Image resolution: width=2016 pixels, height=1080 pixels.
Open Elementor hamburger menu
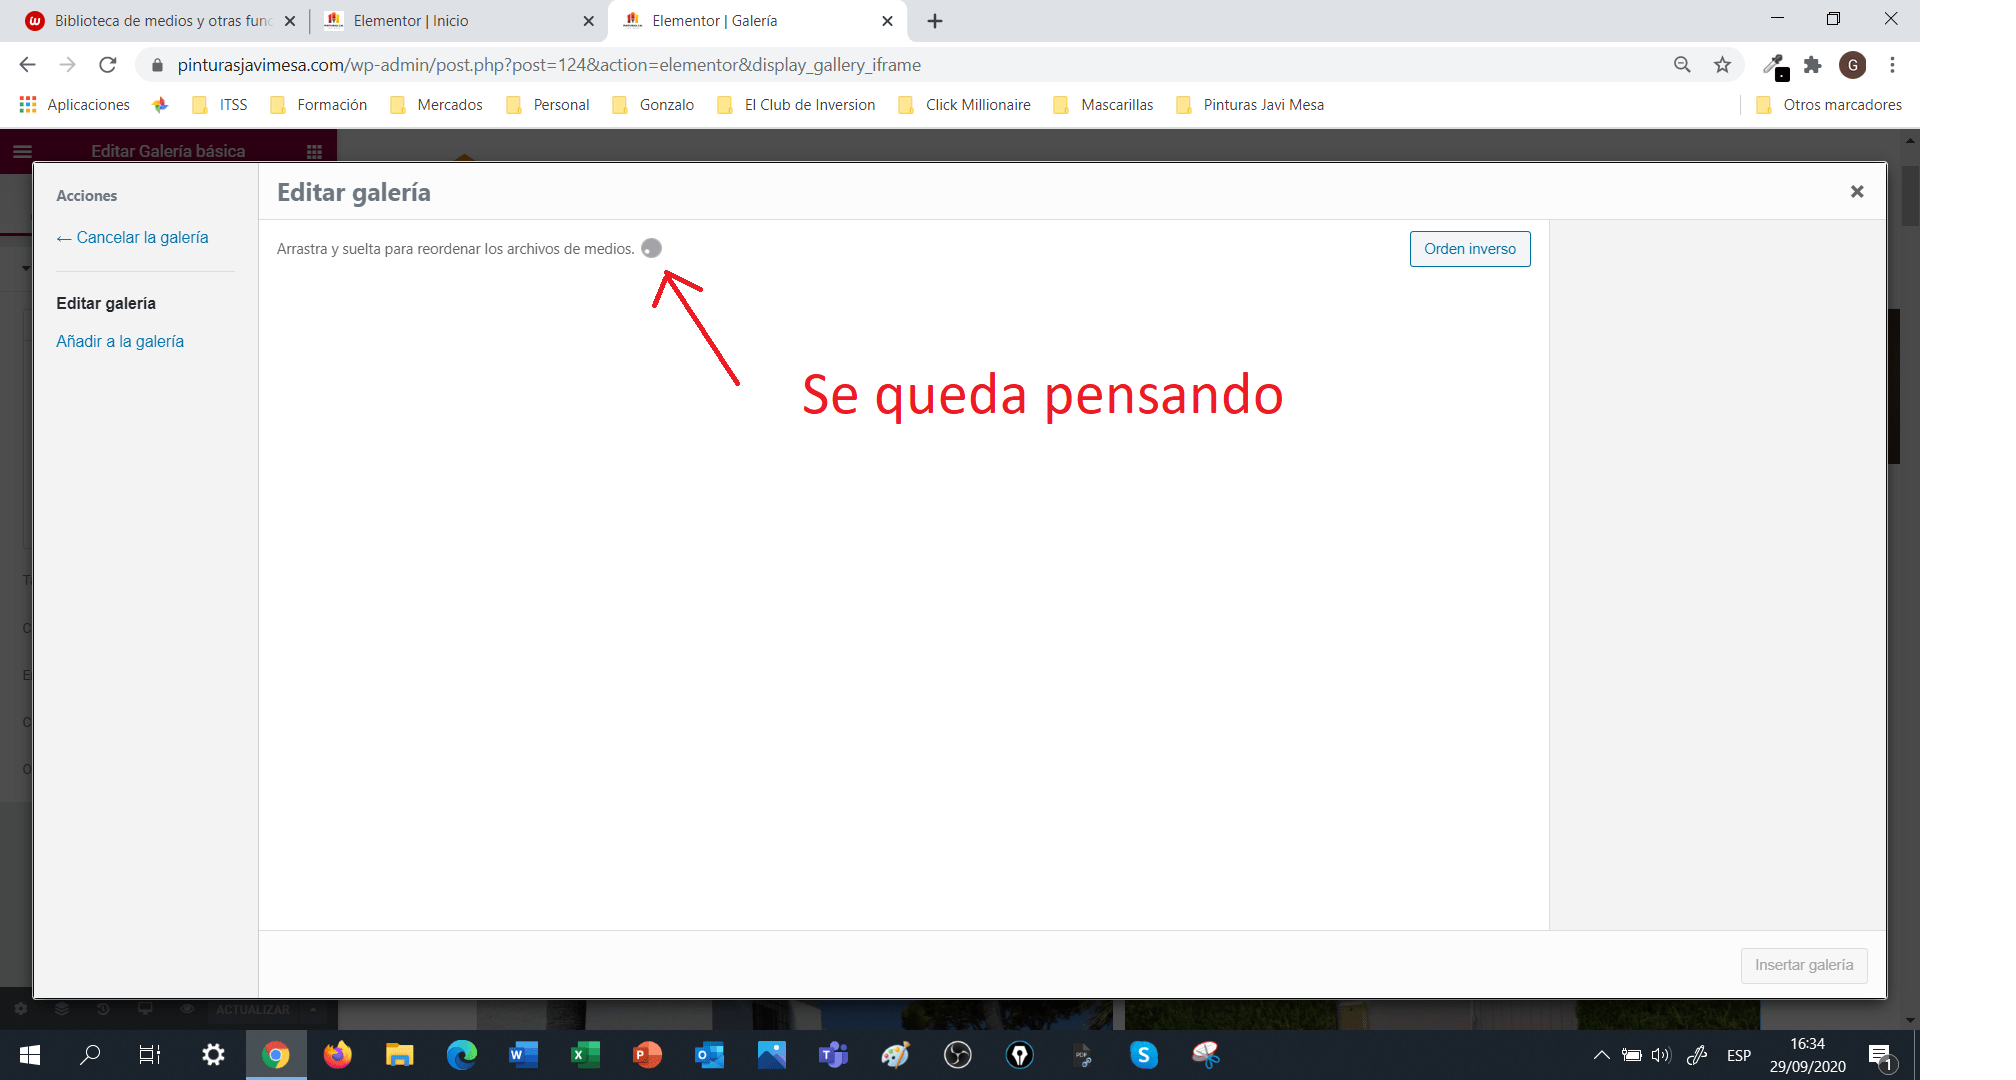click(x=22, y=152)
